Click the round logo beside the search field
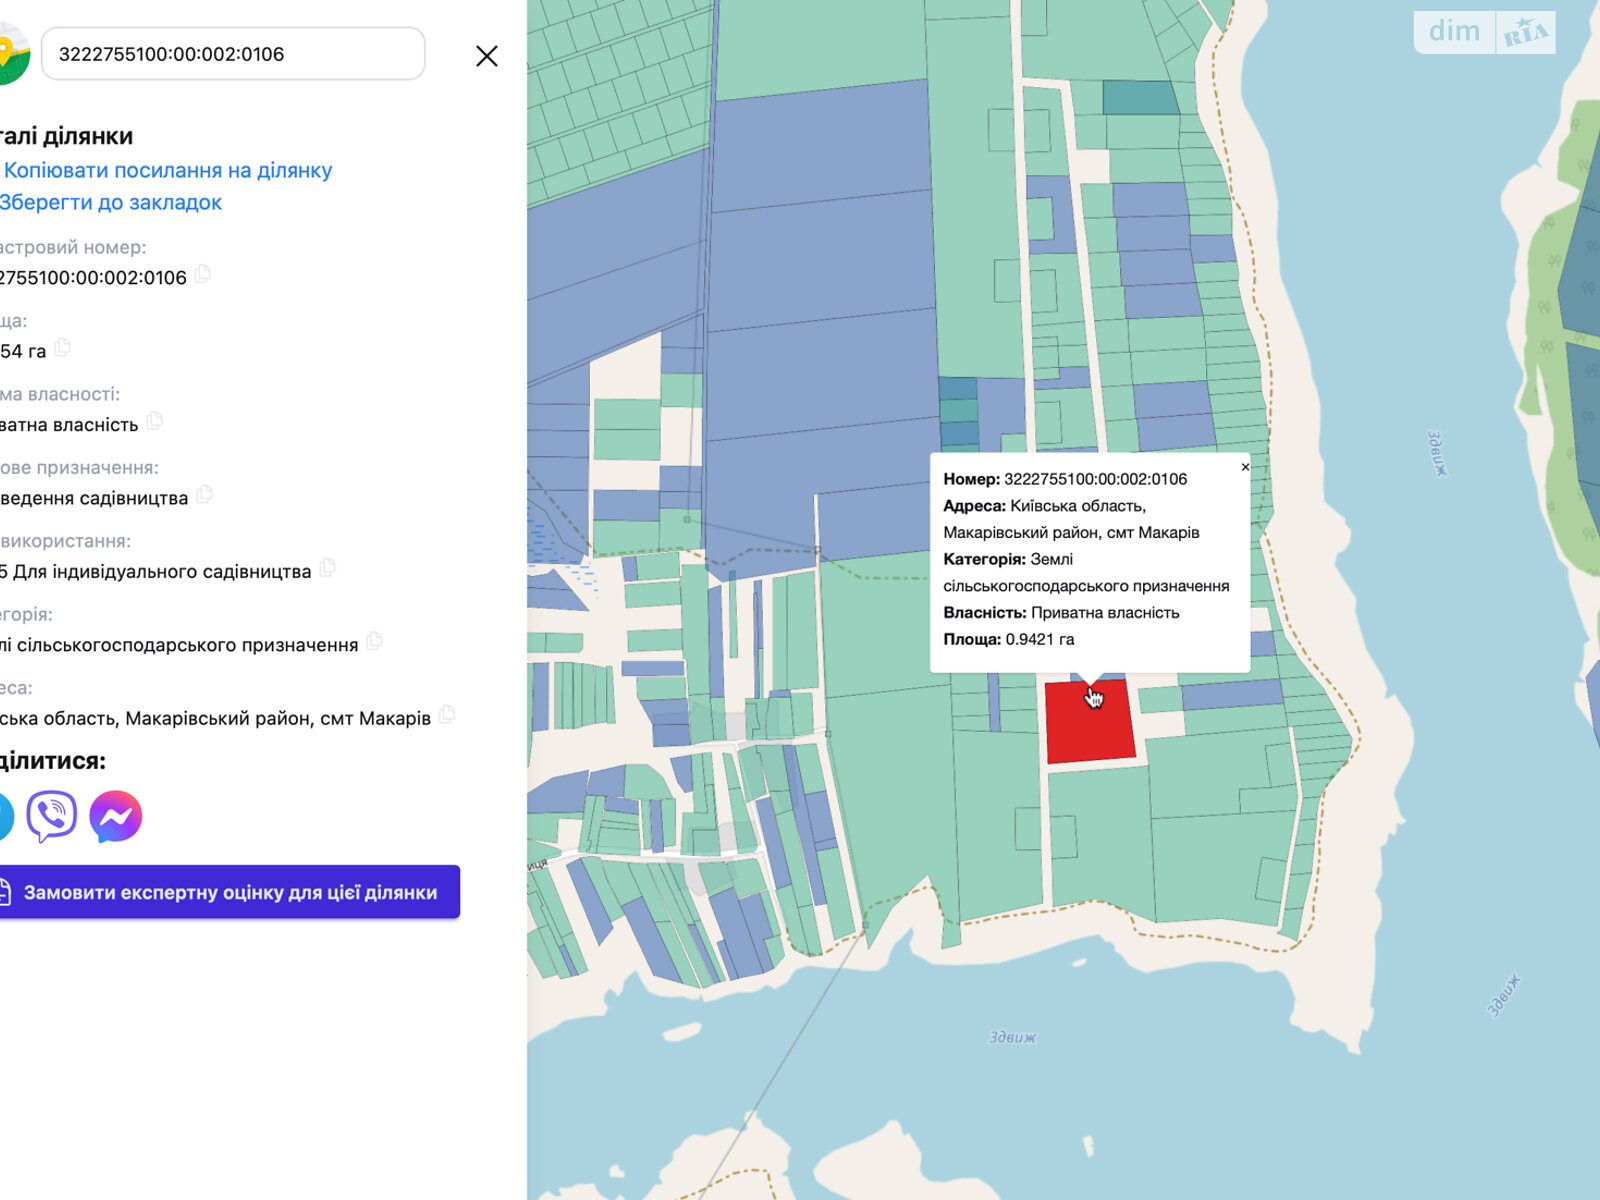 [x=10, y=54]
